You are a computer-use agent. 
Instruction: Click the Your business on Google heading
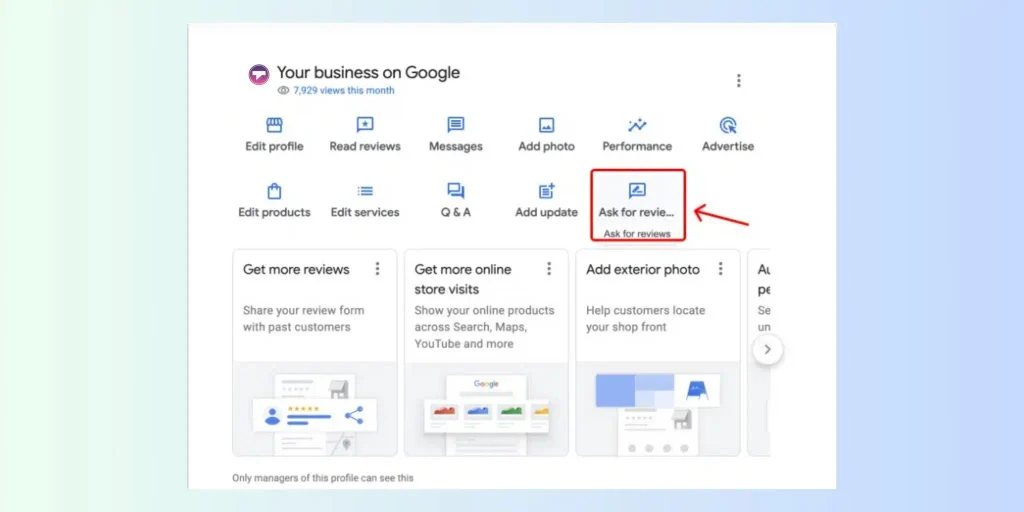pos(368,72)
